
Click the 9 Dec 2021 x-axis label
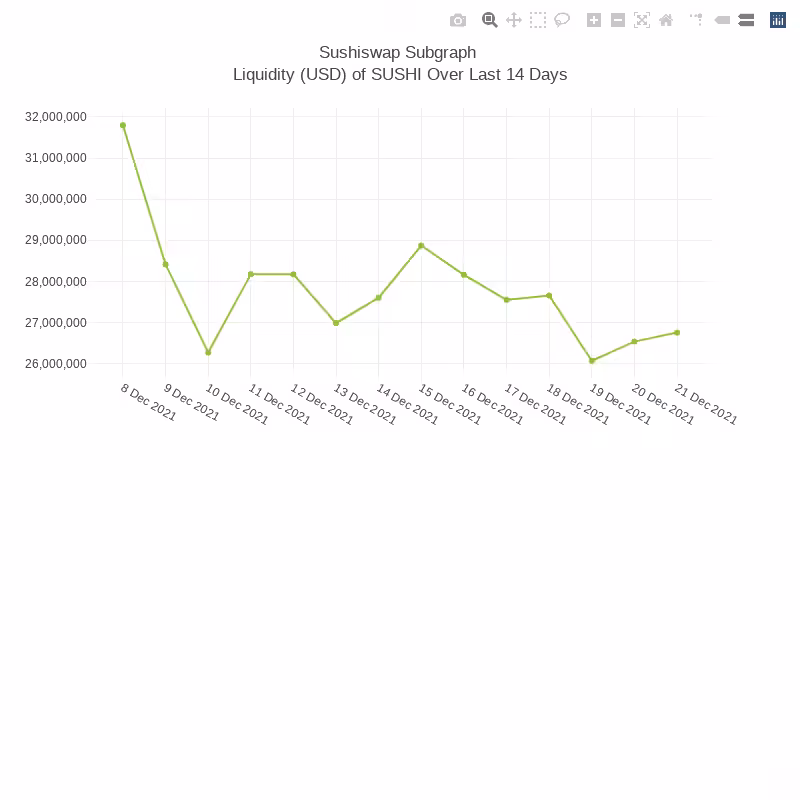[191, 402]
